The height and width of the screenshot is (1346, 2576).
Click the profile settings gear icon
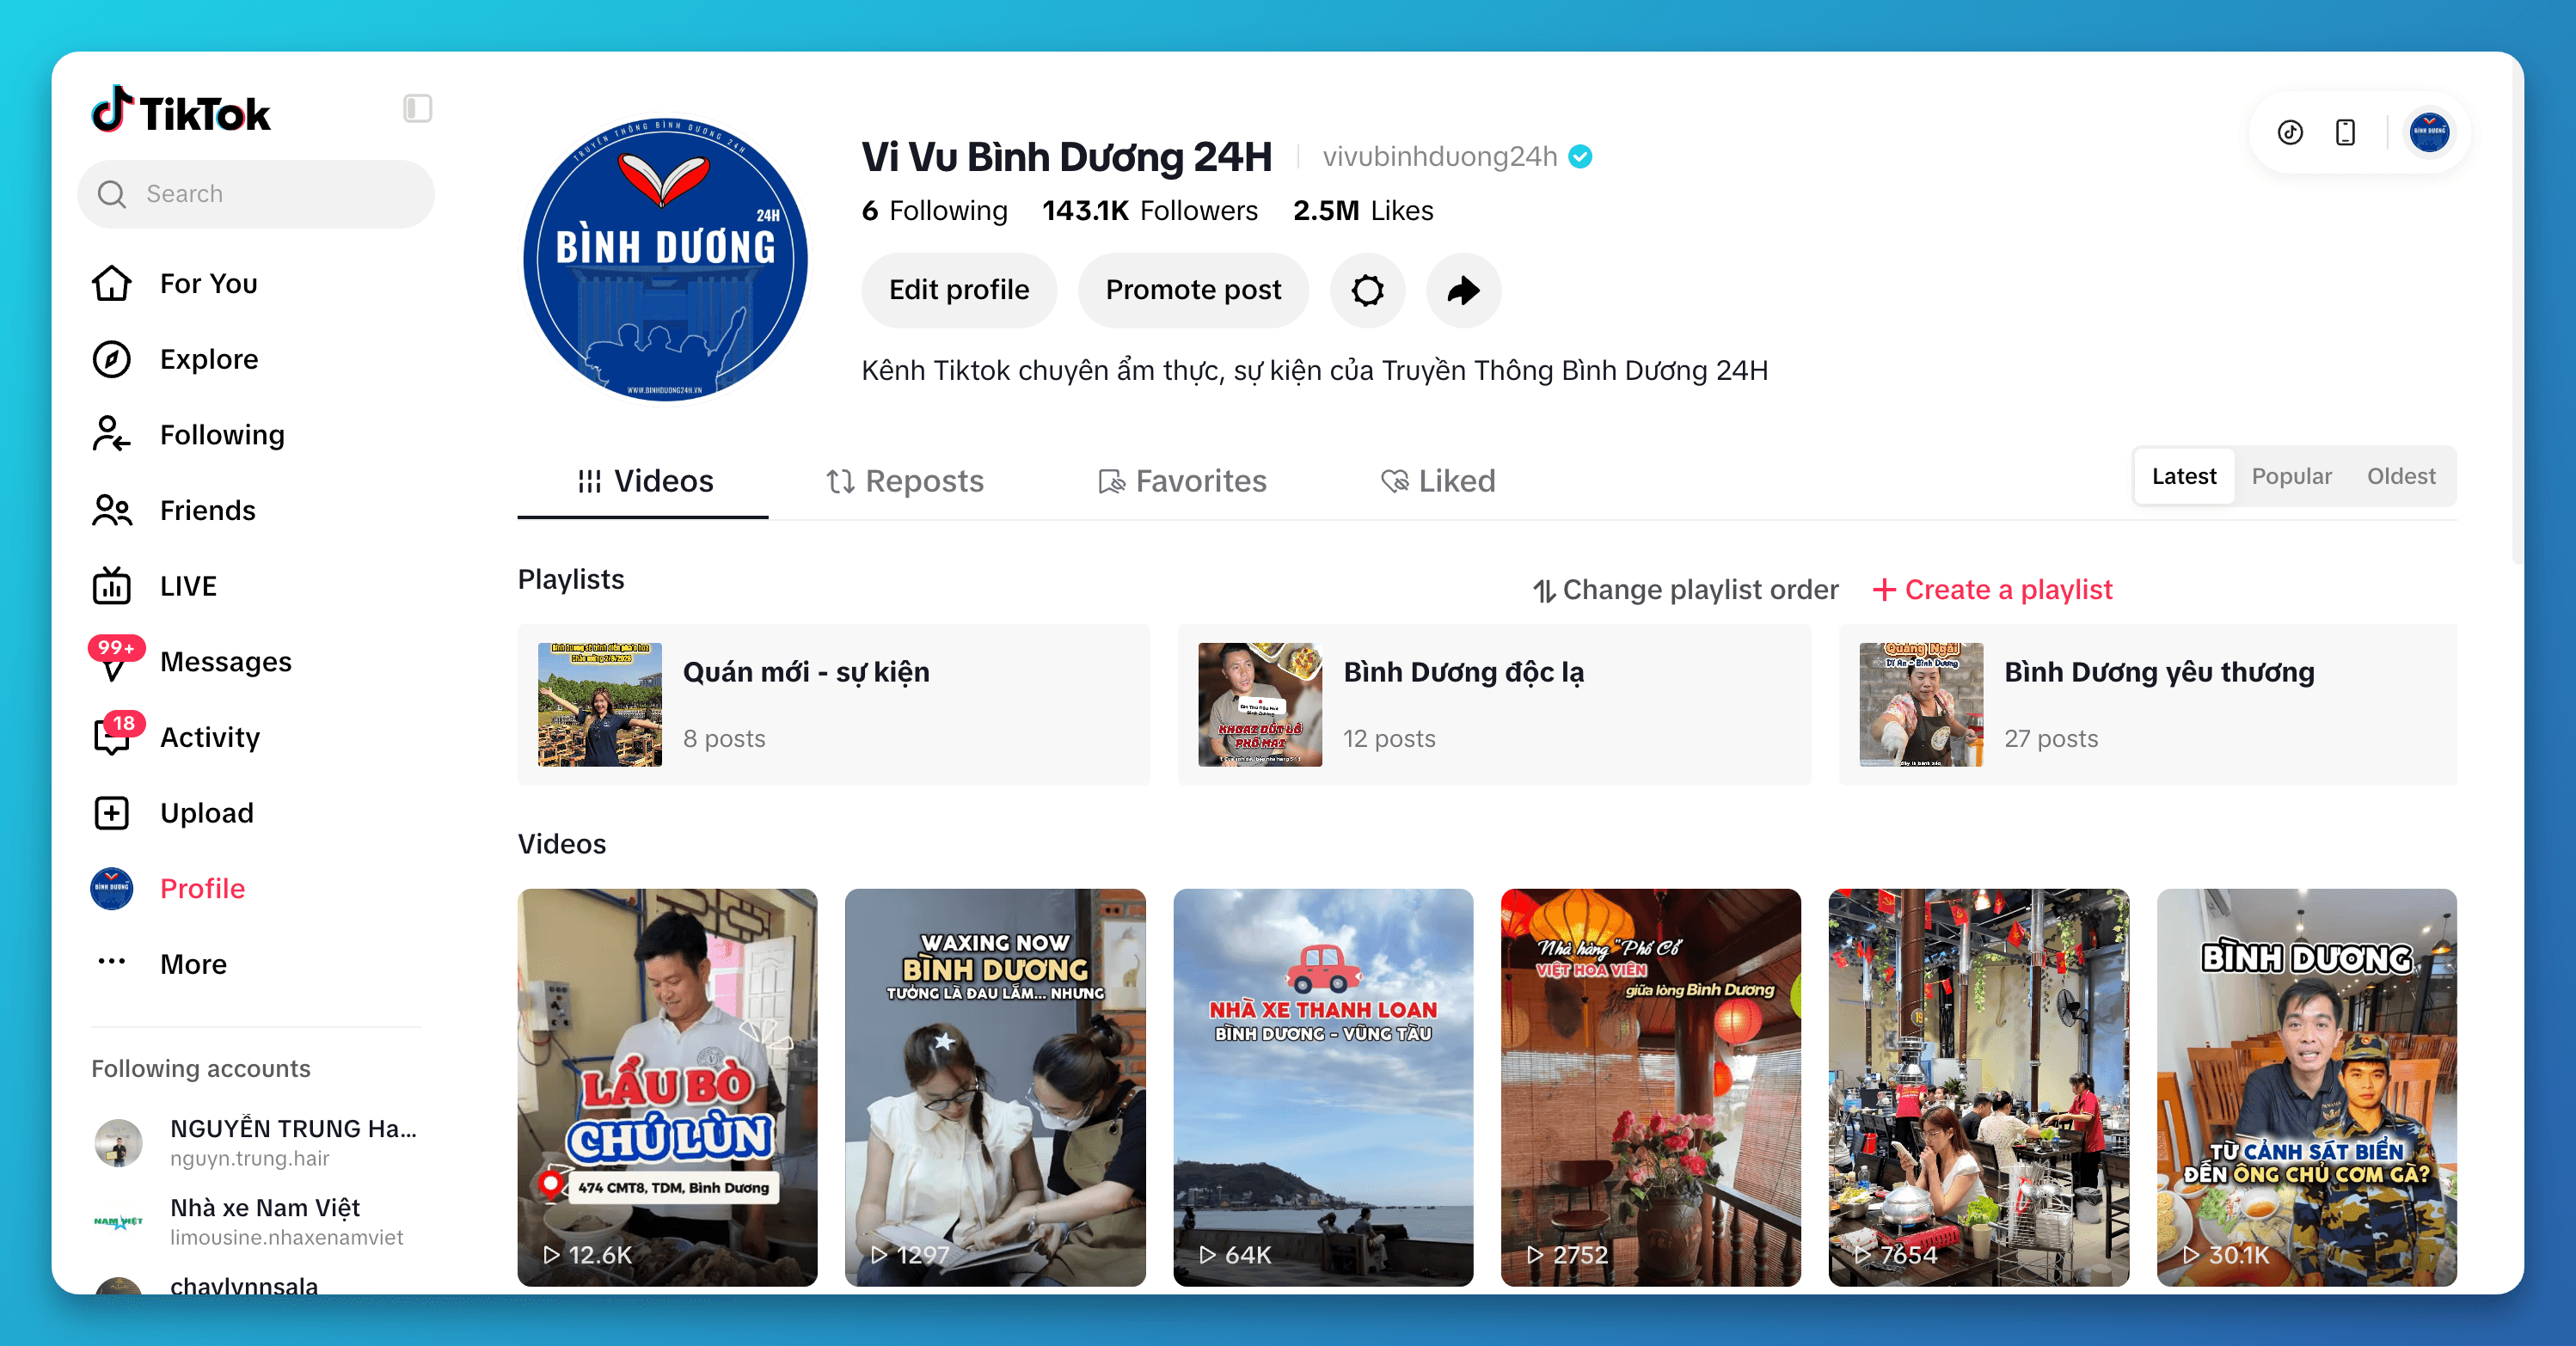tap(1367, 290)
